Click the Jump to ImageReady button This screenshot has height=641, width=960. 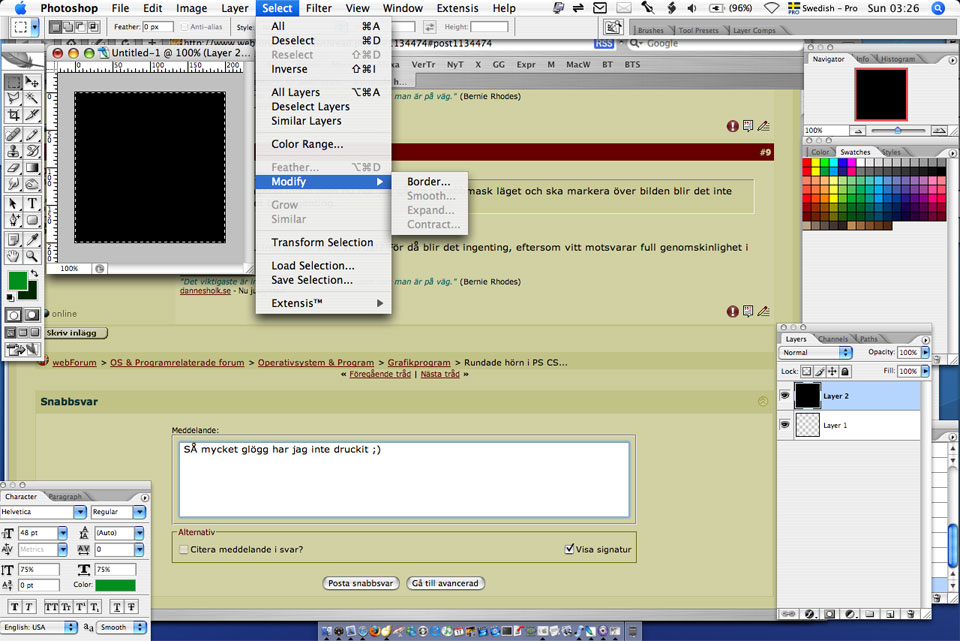click(x=23, y=350)
